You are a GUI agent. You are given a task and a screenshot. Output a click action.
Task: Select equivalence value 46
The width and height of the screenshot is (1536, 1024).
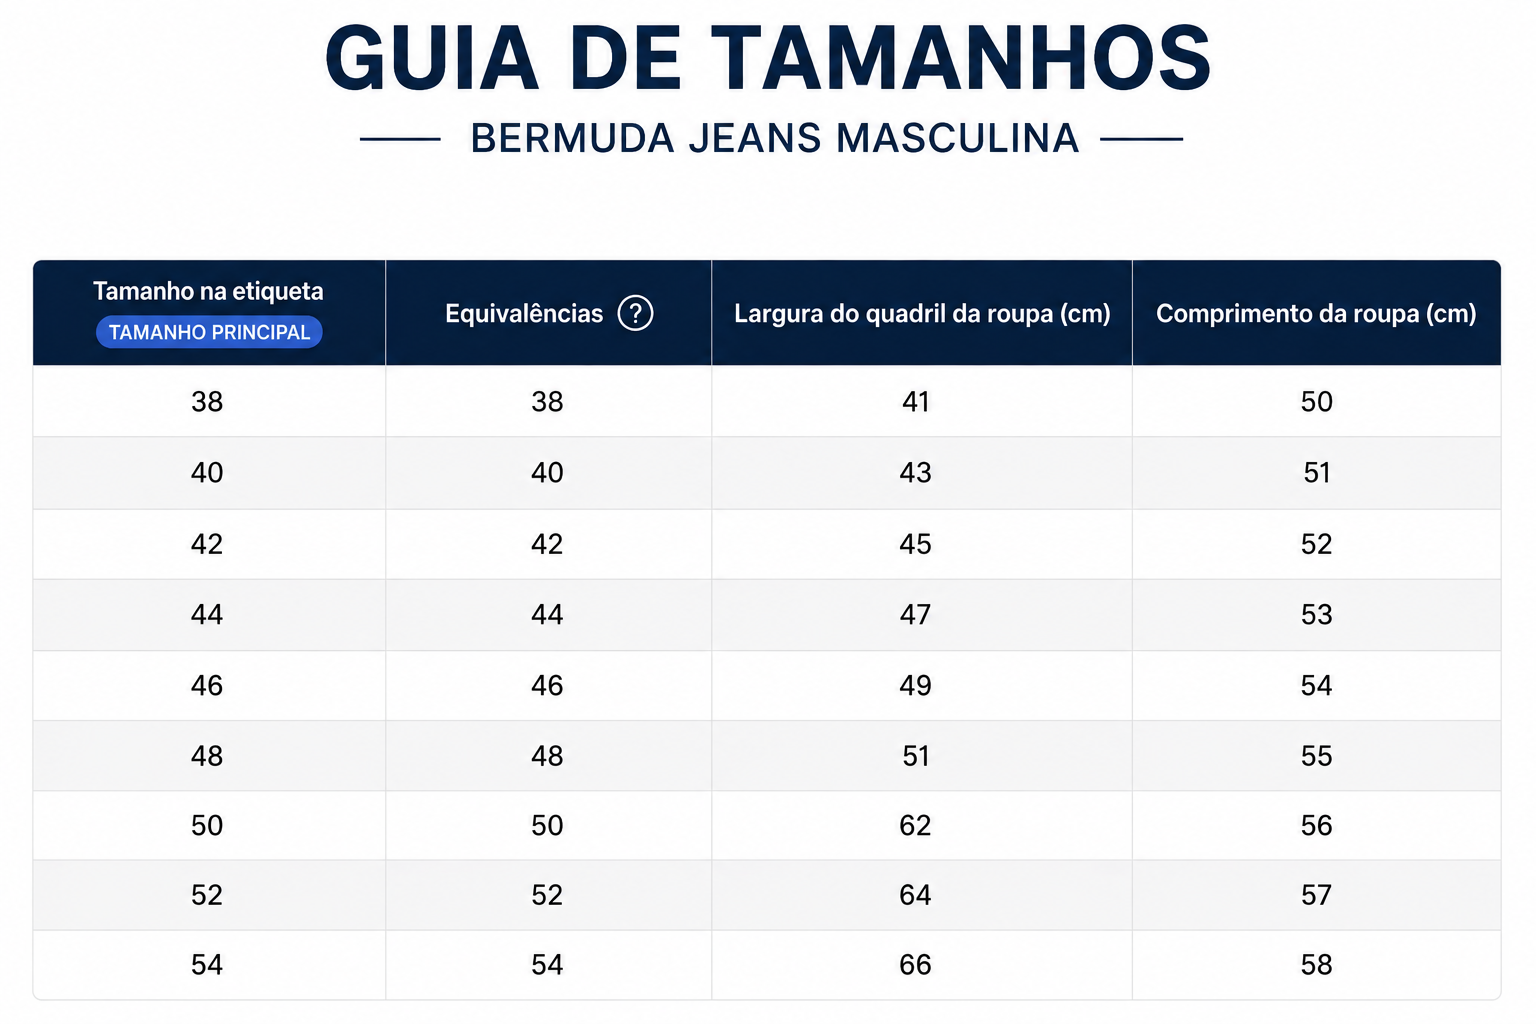[x=547, y=685]
